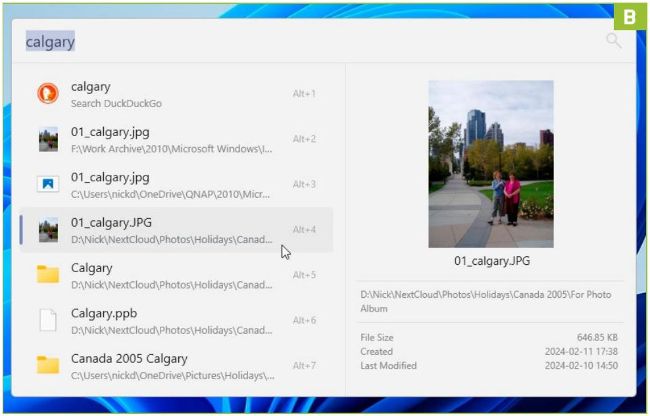The image size is (650, 416).
Task: Click the Calgary folder icon
Action: (48, 274)
